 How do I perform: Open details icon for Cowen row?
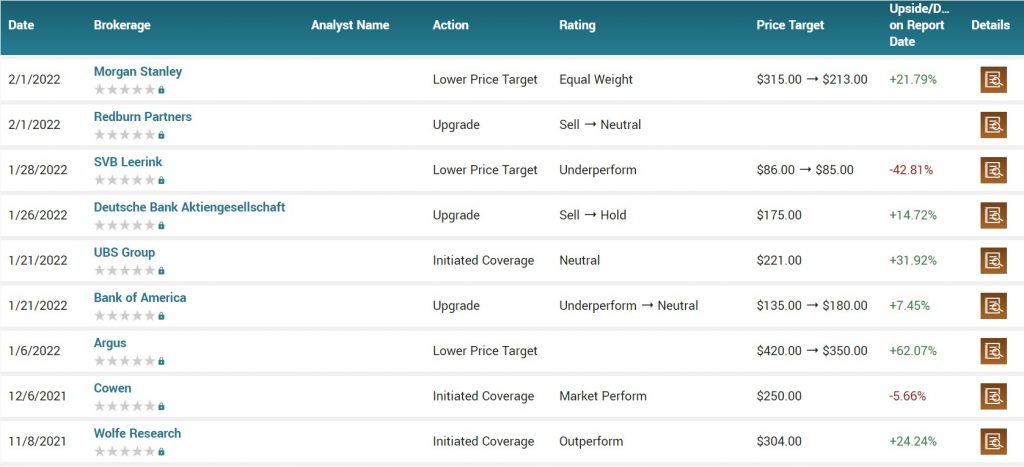pos(993,396)
